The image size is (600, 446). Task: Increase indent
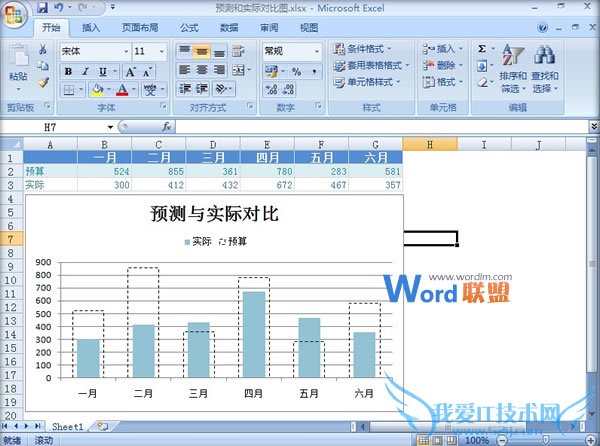click(202, 89)
